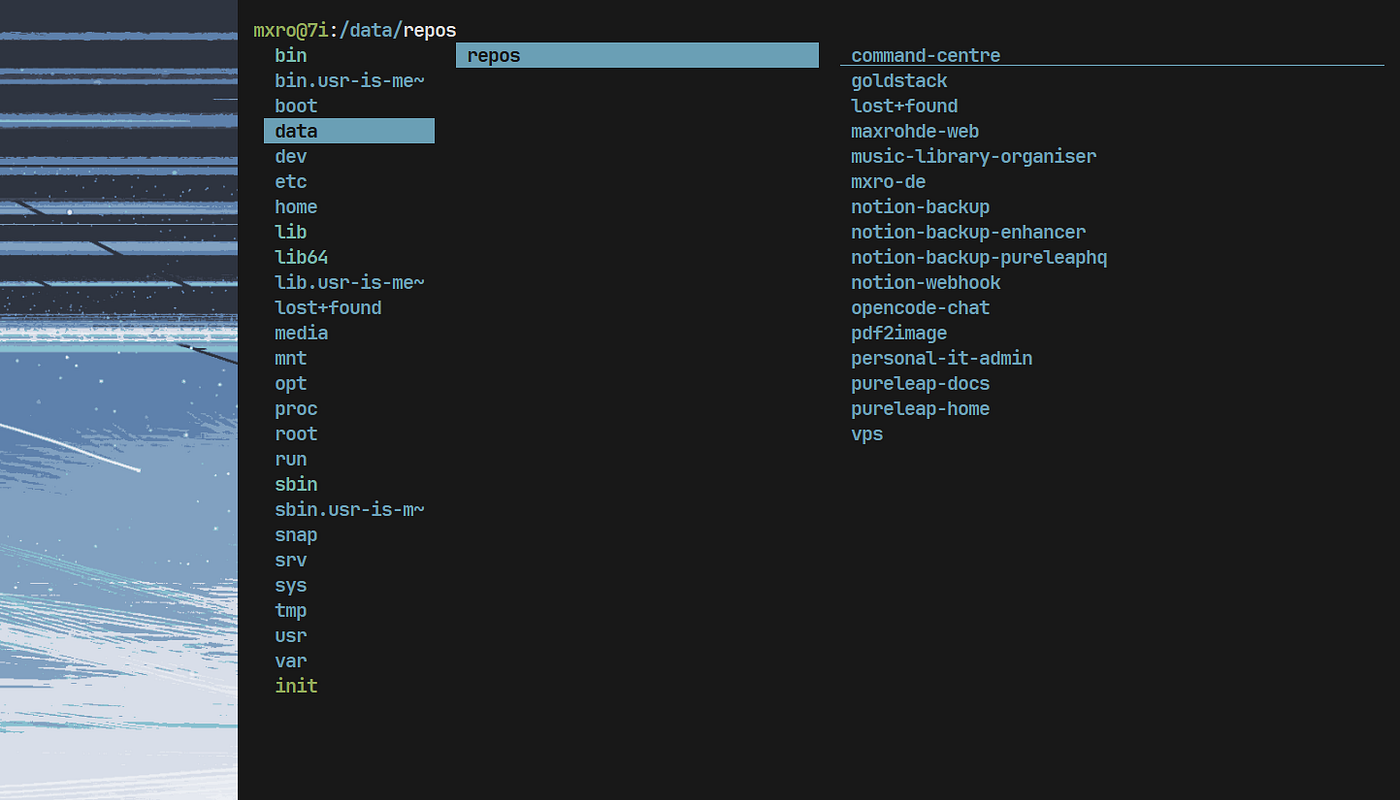
Task: Select the 'snap' directory entry
Action: click(x=296, y=535)
